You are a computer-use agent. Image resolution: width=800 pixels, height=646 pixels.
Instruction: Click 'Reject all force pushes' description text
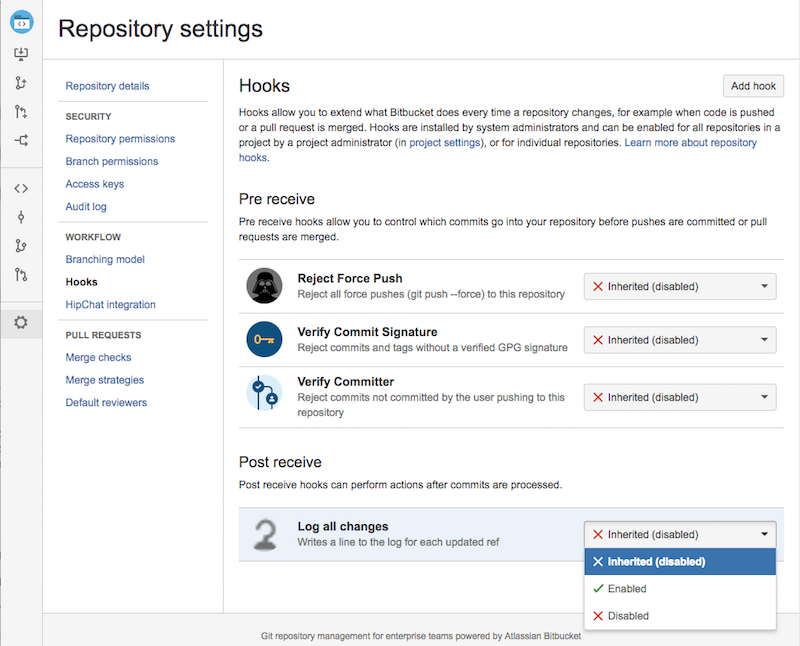[431, 294]
